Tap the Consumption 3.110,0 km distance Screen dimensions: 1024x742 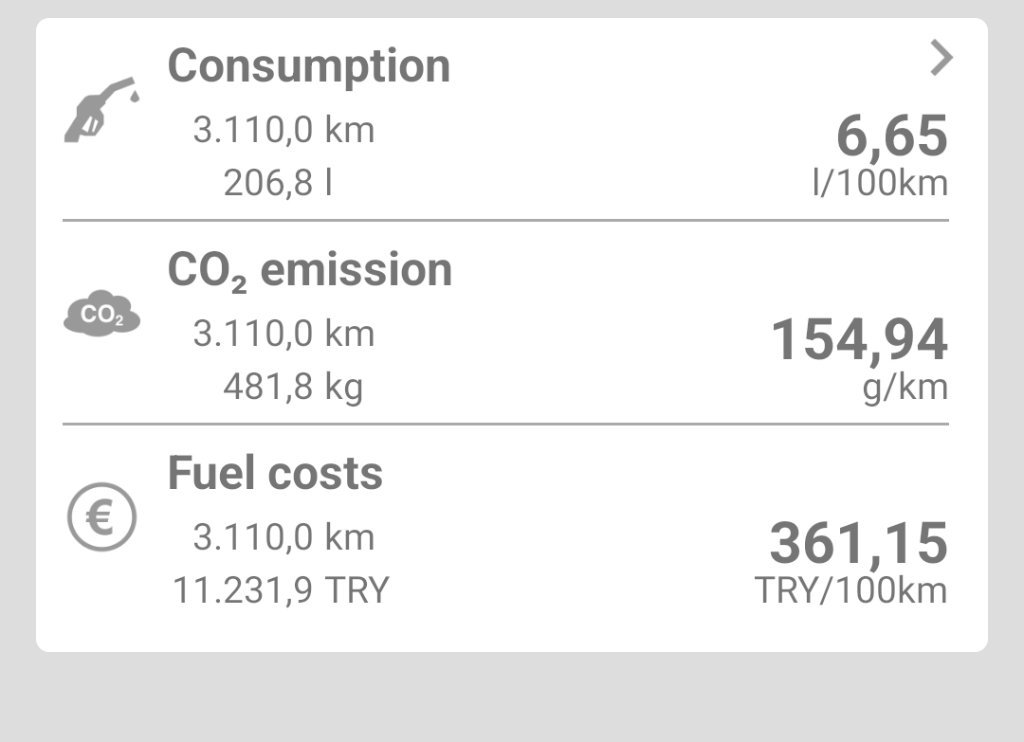click(x=283, y=130)
